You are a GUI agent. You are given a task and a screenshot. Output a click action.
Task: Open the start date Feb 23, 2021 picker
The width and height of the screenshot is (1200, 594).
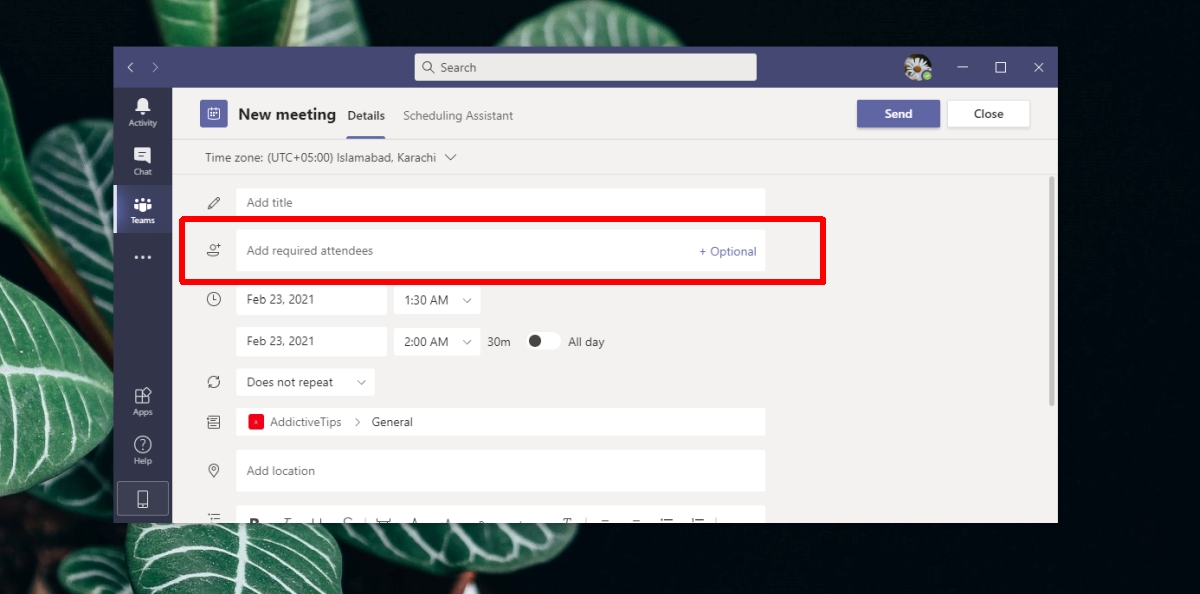coord(311,300)
